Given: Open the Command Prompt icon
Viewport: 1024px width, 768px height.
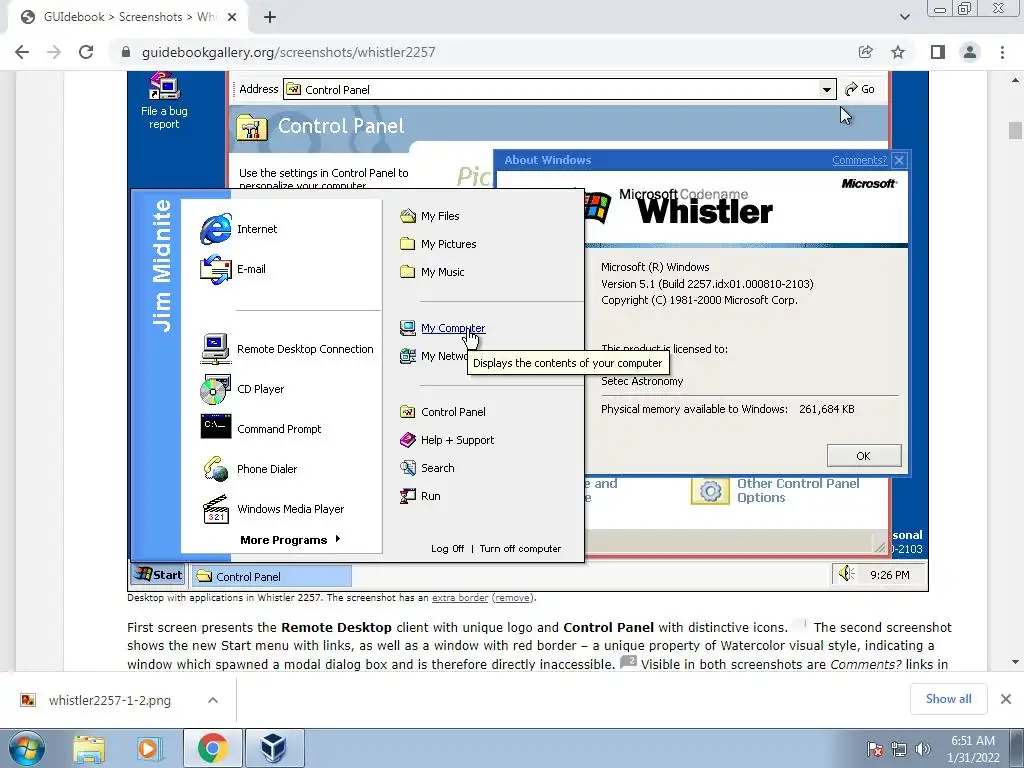Looking at the screenshot, I should (x=216, y=427).
